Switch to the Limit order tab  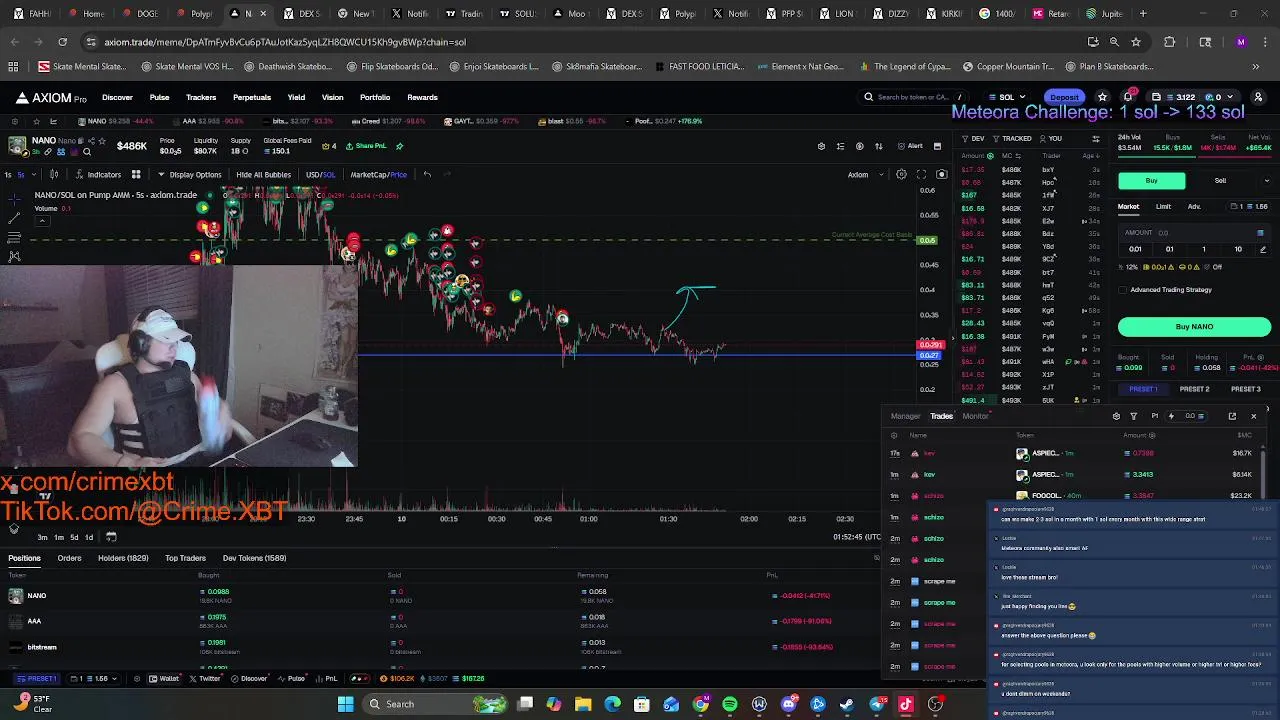tap(1163, 207)
